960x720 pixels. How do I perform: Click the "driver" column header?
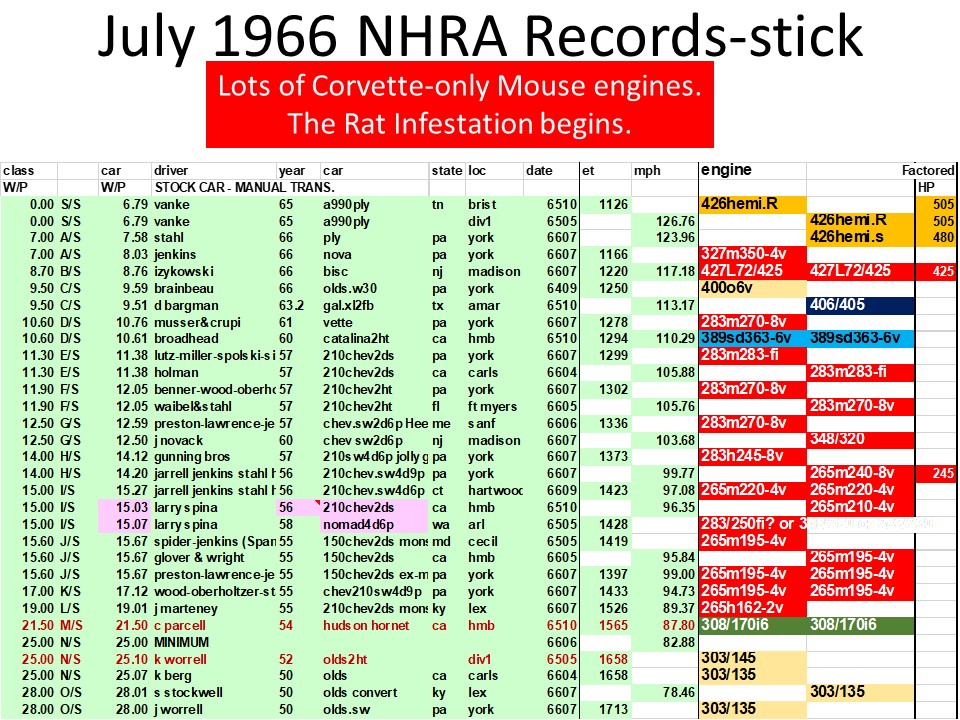point(171,171)
